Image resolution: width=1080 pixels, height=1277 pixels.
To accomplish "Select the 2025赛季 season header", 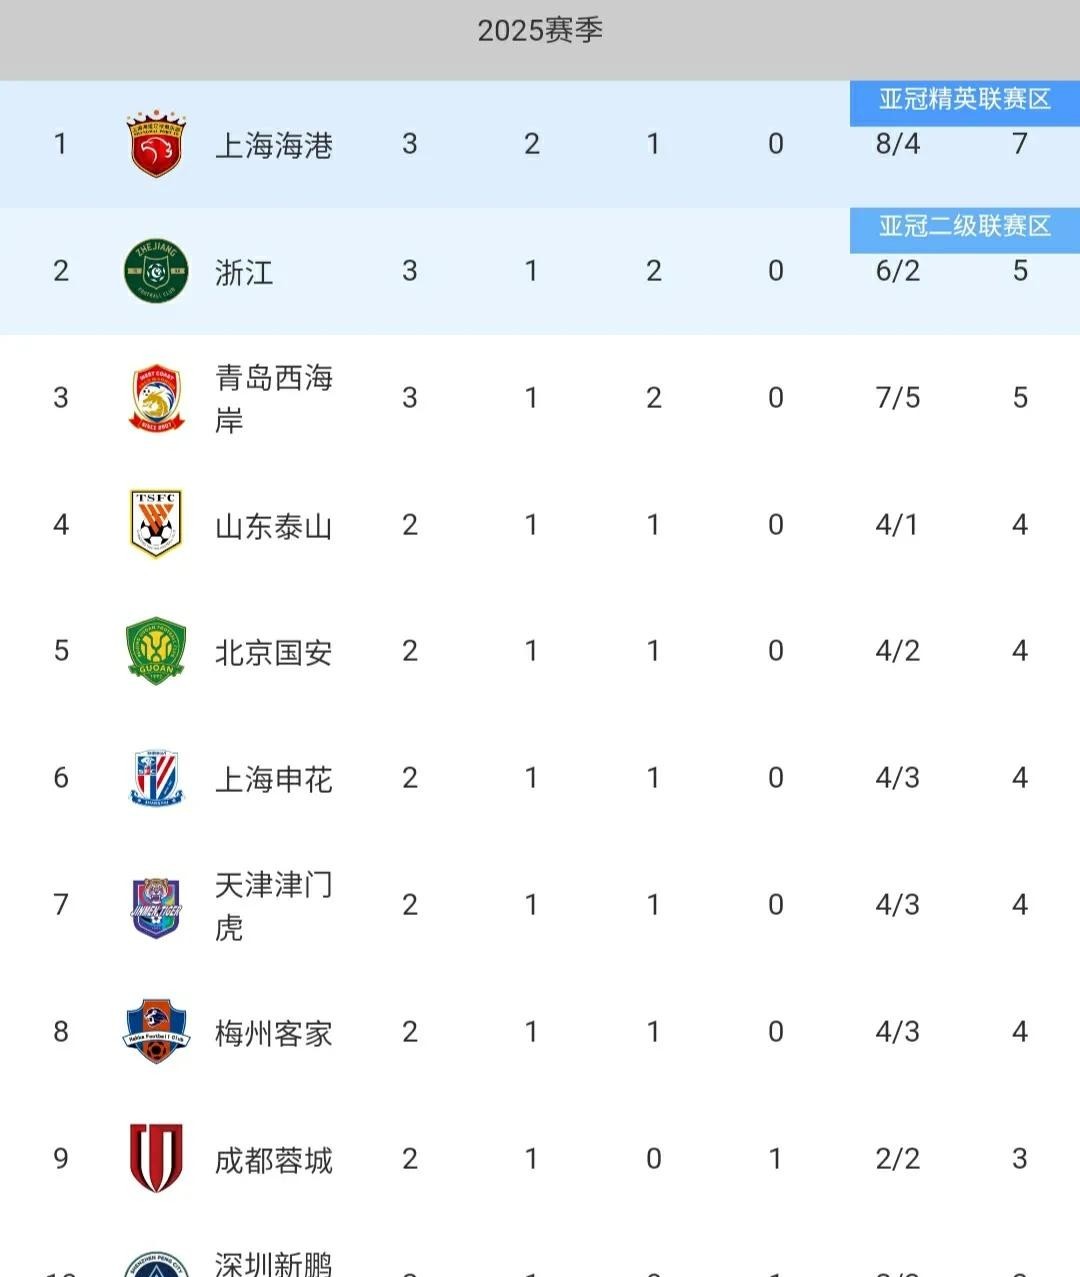I will 540,30.
